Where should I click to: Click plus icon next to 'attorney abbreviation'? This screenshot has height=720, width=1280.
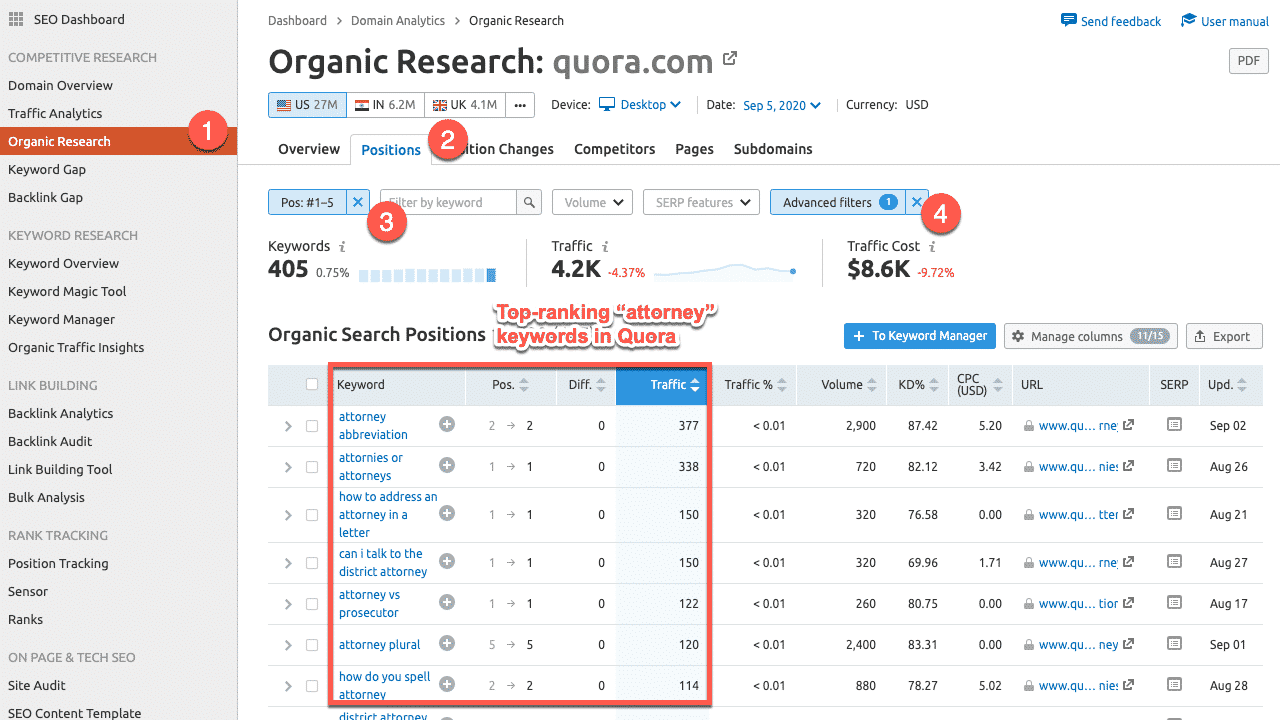point(447,425)
